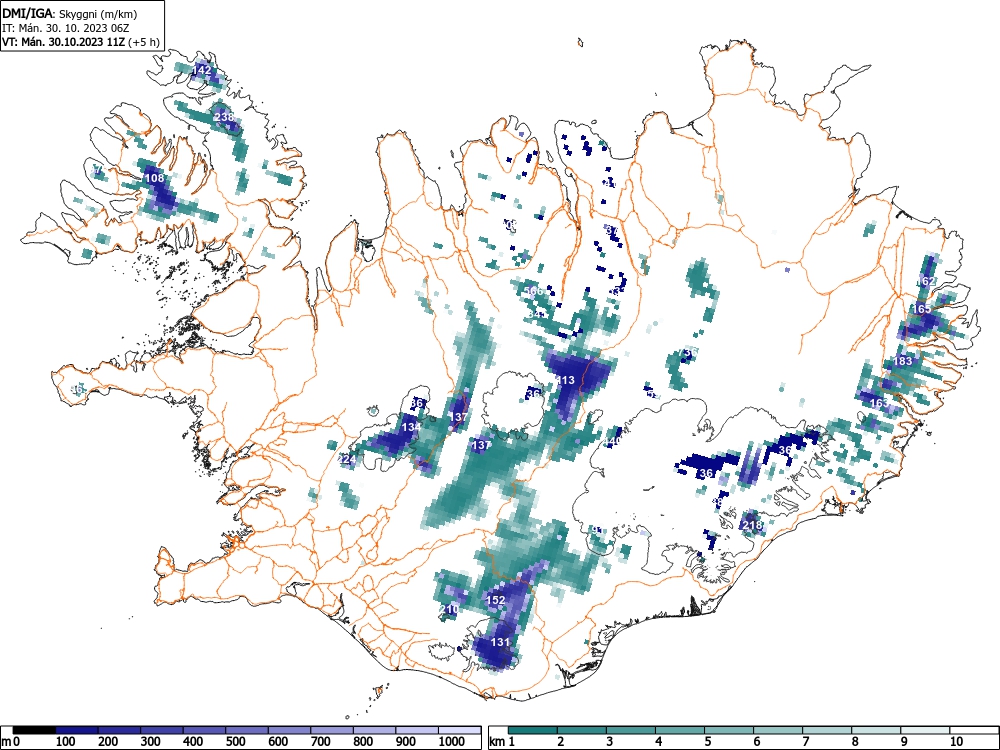This screenshot has width=1000, height=750.
Task: Click the 'DMI/IGA: Skyggni (m/km)' title line
Action: pos(70,13)
